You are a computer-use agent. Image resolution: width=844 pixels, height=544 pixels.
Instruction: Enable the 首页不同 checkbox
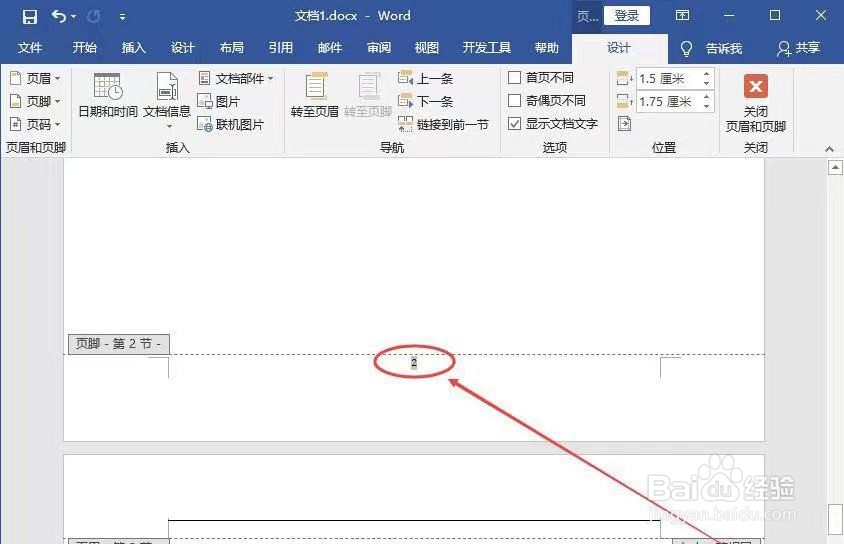(x=515, y=77)
